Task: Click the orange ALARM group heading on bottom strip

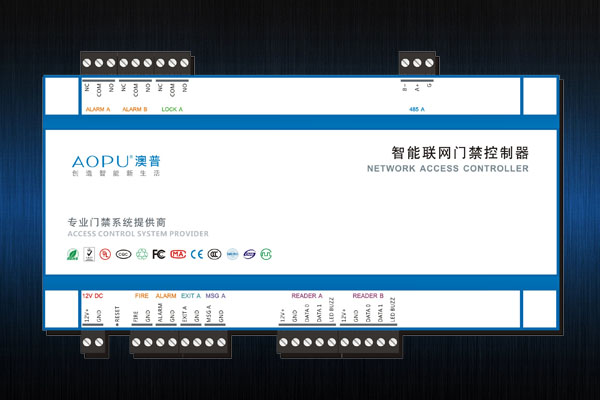Action: pos(166,296)
